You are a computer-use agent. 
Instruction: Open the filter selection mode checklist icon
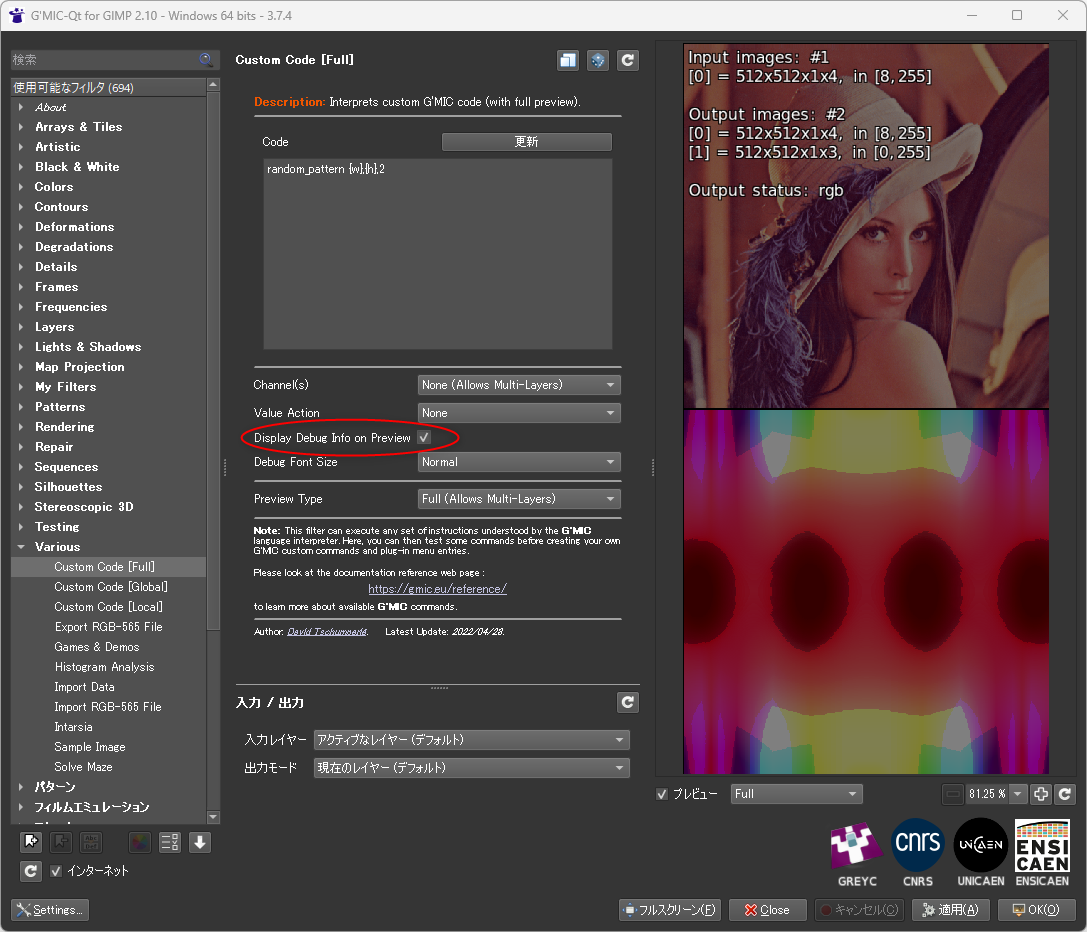click(170, 842)
